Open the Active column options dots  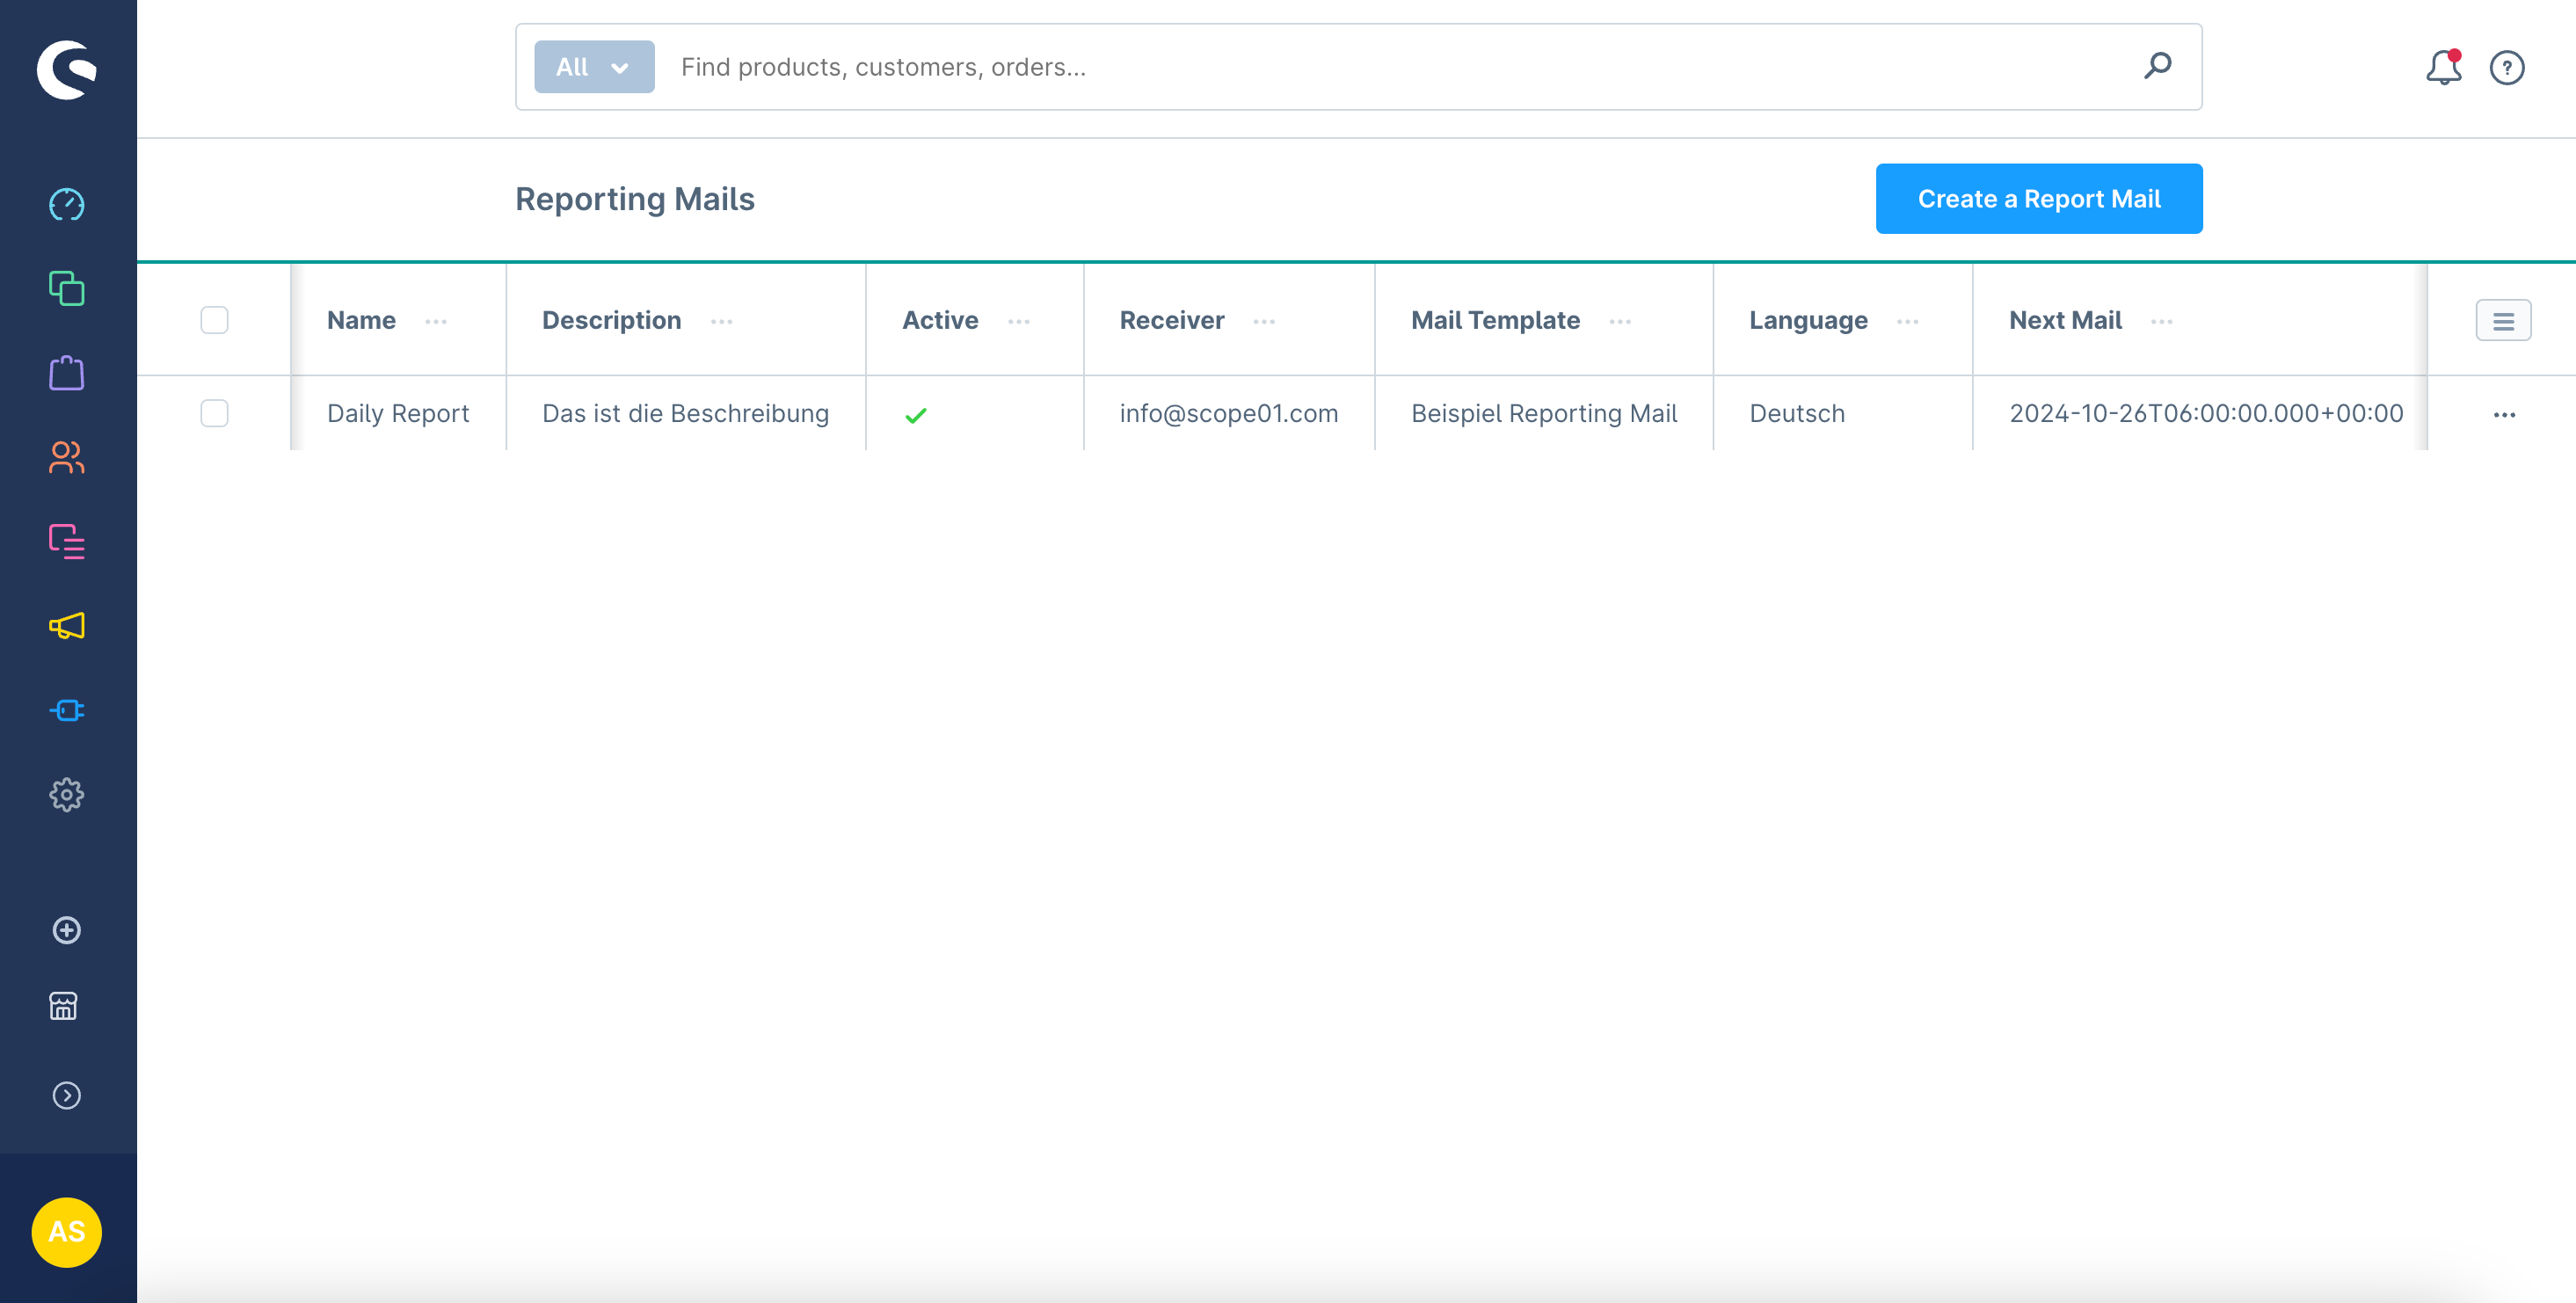[x=1019, y=321]
